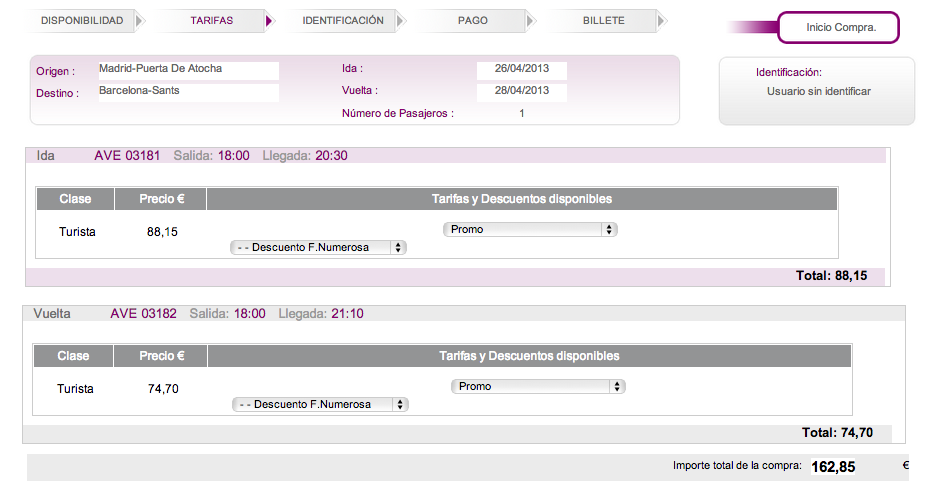The width and height of the screenshot is (929, 482).
Task: Click the Ida date 26/04/2013 field
Action: coord(522,70)
